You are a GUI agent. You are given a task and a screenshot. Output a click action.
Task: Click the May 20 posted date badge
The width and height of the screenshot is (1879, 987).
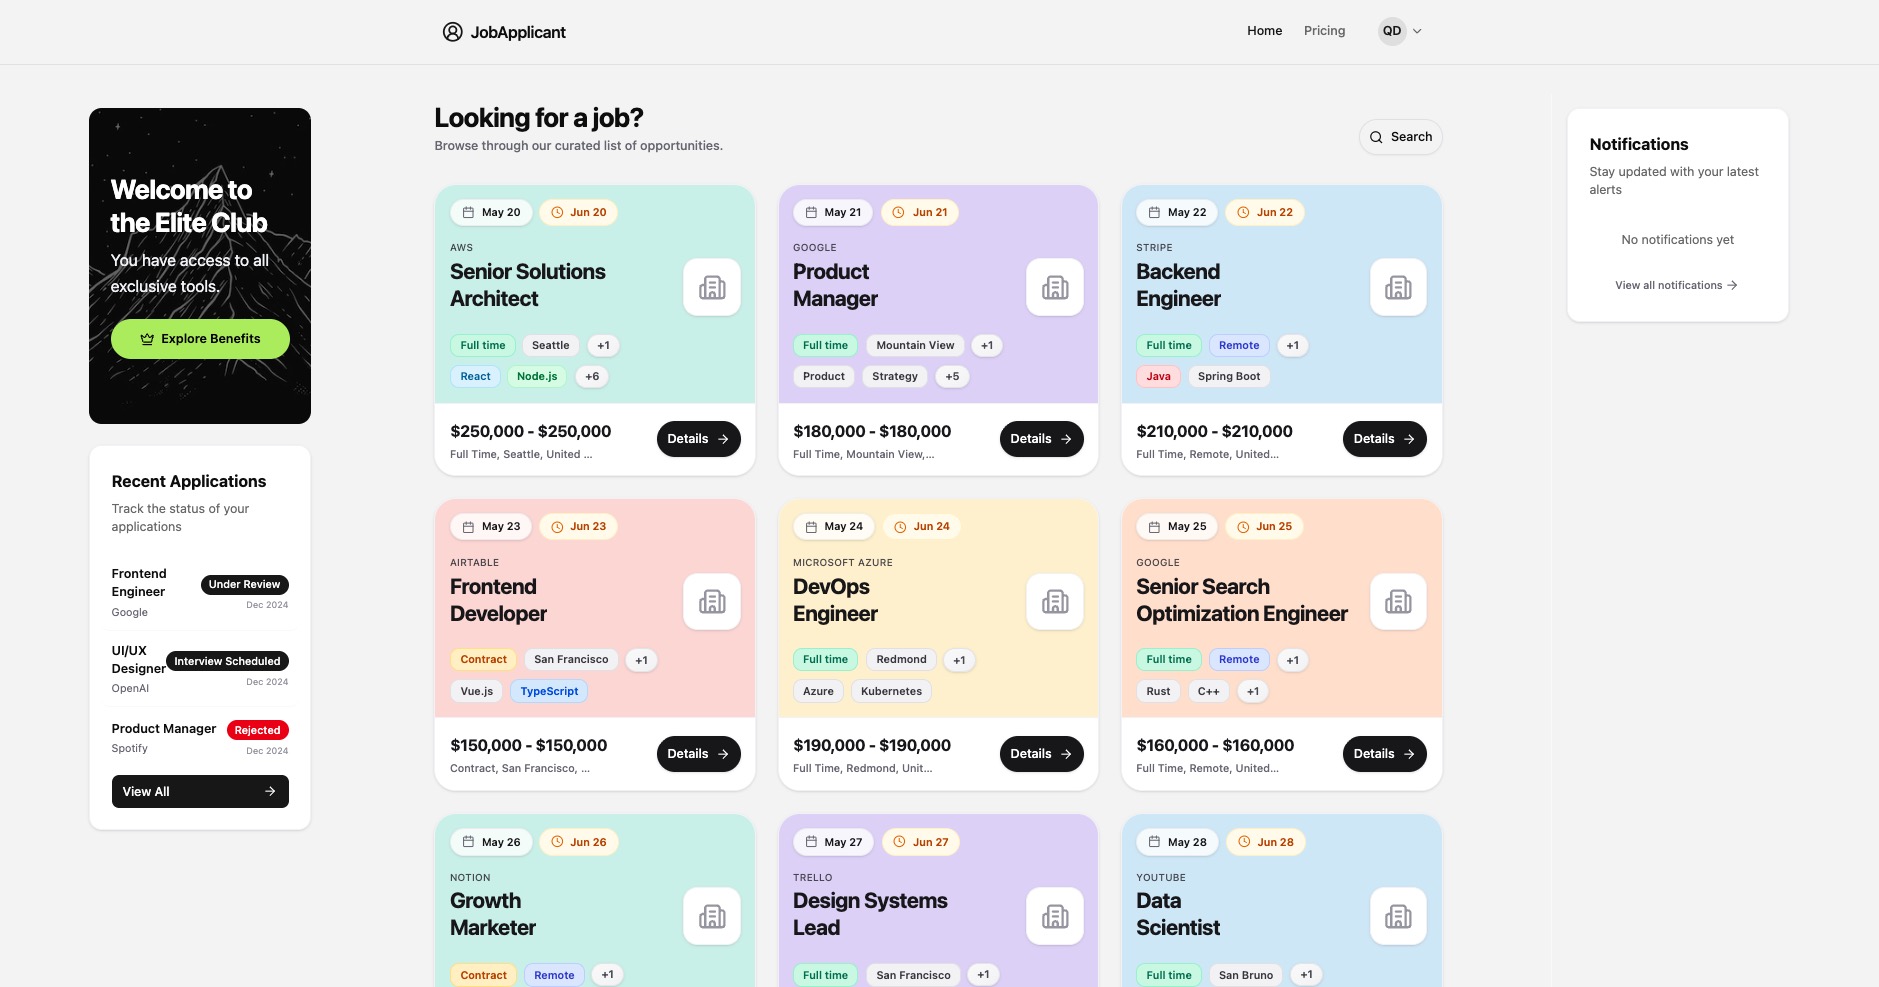(491, 212)
